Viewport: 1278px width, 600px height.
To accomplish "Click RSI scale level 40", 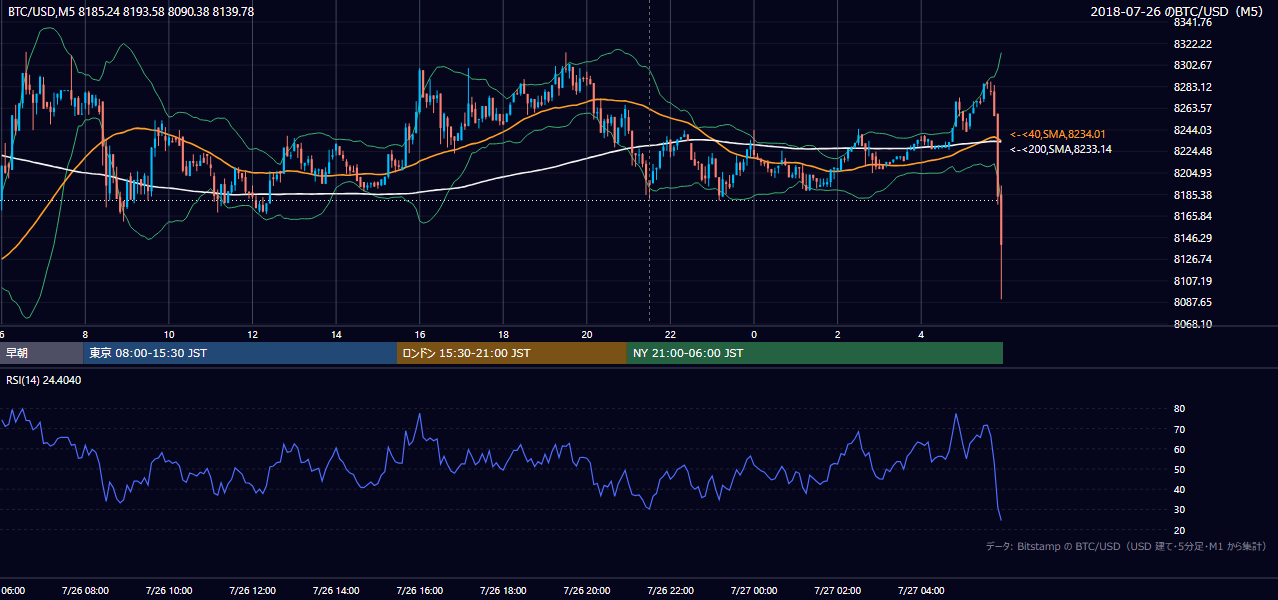I will [x=1179, y=489].
